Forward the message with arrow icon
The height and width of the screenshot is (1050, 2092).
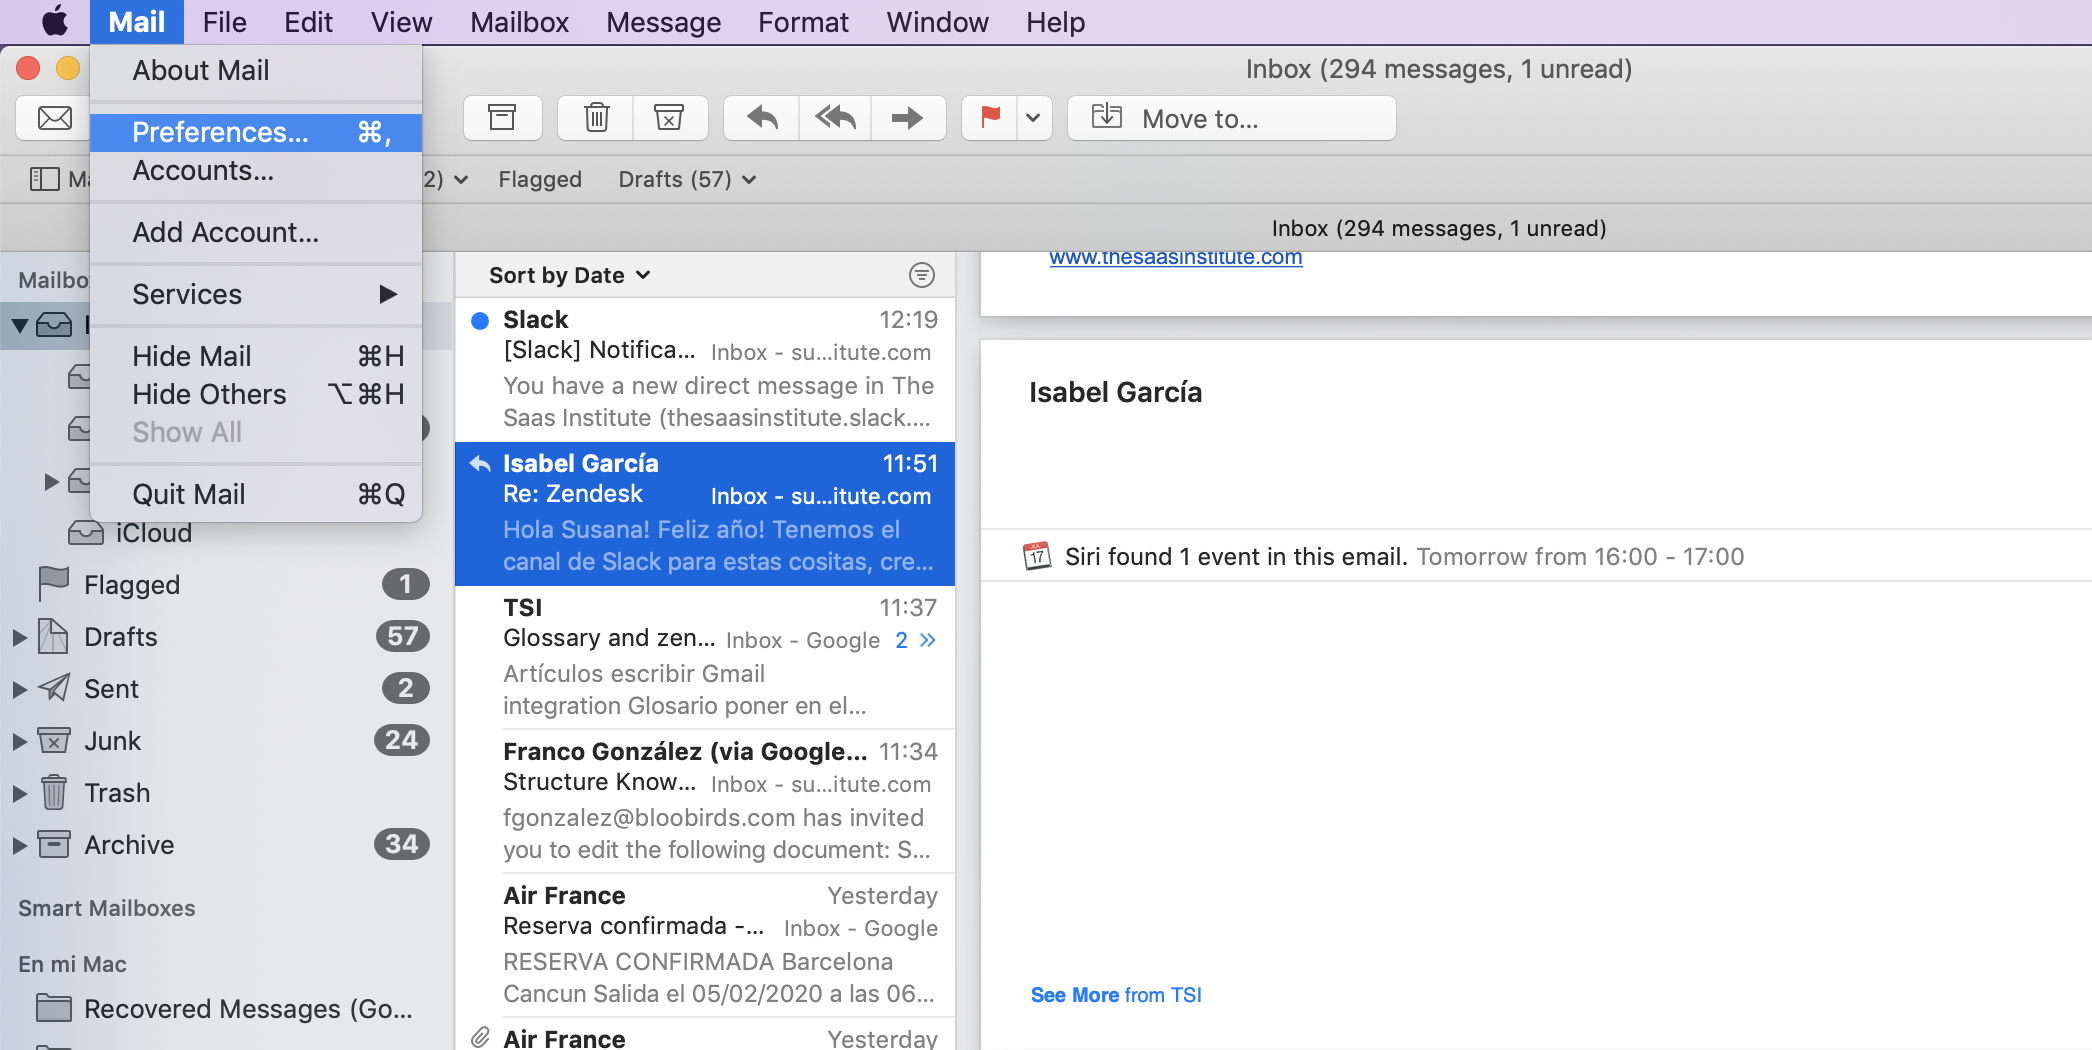(x=907, y=118)
